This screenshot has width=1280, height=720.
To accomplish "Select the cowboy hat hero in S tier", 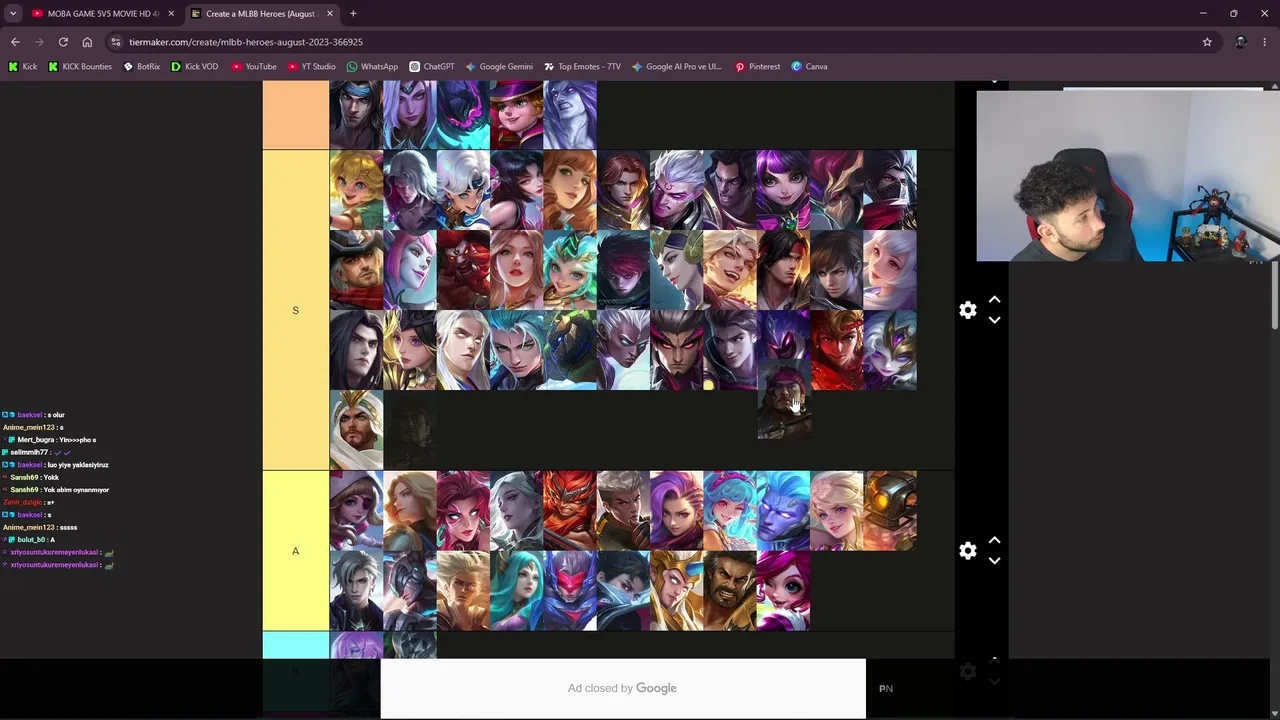I will pyautogui.click(x=356, y=270).
